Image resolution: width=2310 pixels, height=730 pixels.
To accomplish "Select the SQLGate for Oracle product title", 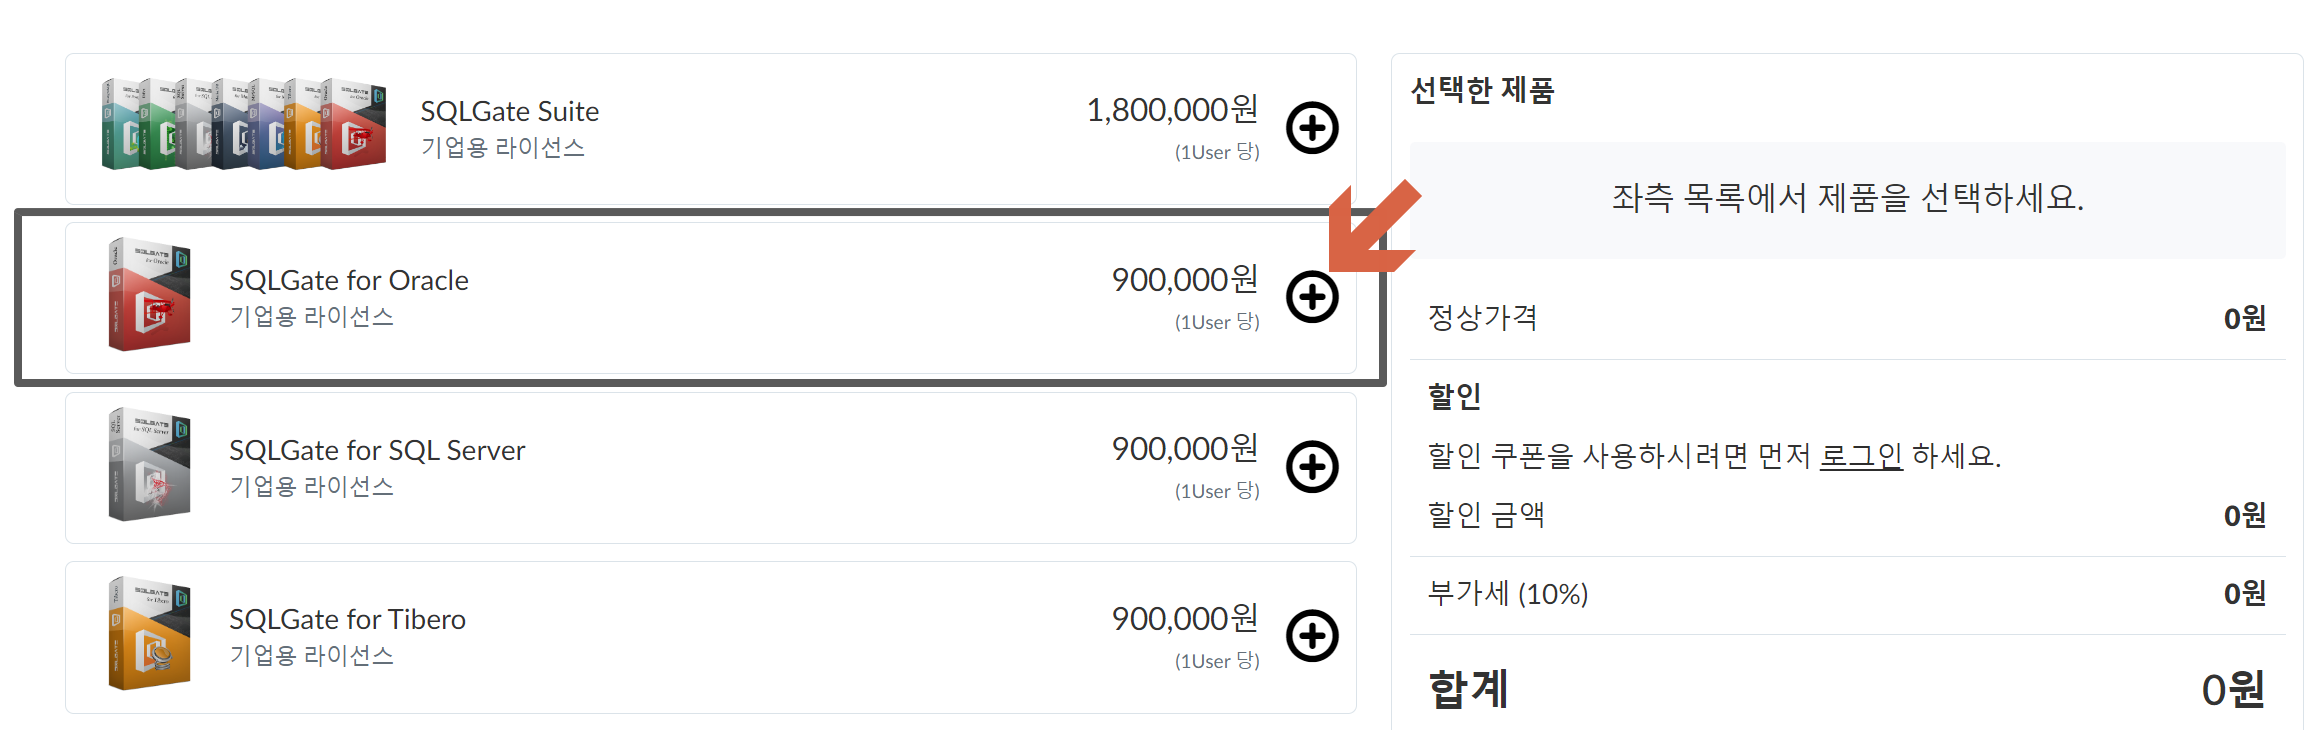I will (x=349, y=280).
